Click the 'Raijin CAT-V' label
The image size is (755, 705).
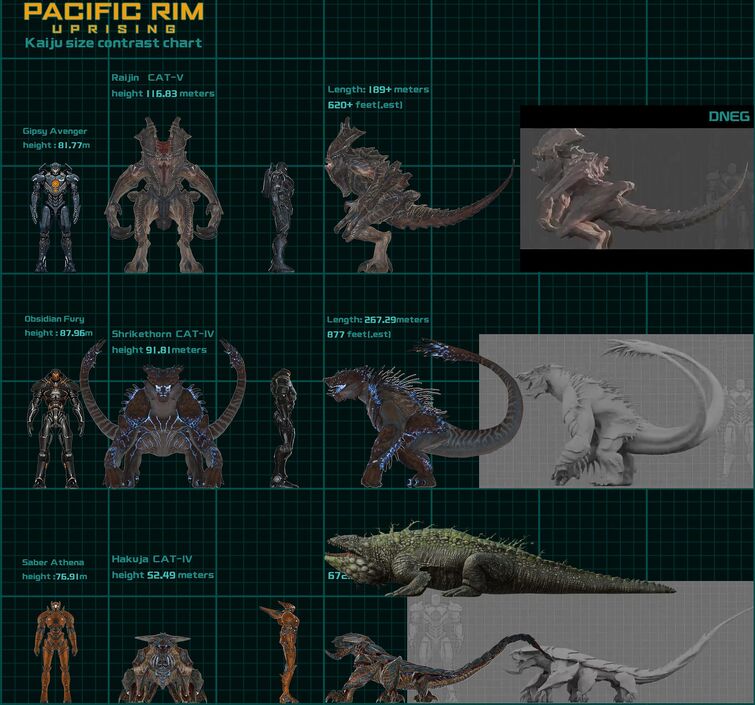[147, 78]
